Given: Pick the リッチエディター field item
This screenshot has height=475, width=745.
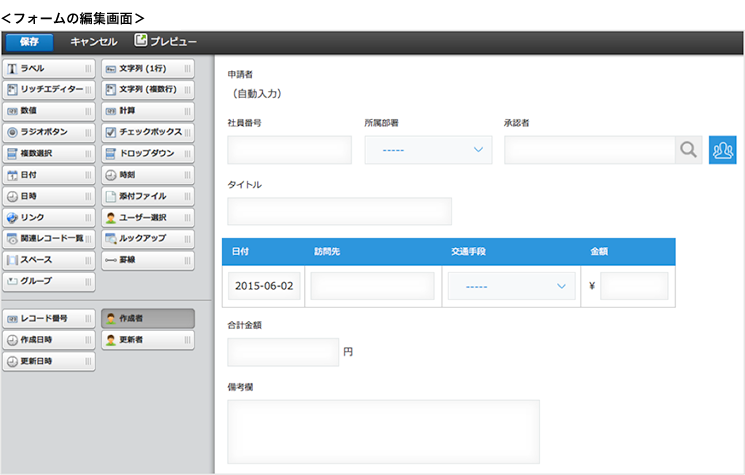Looking at the screenshot, I should point(49,89).
